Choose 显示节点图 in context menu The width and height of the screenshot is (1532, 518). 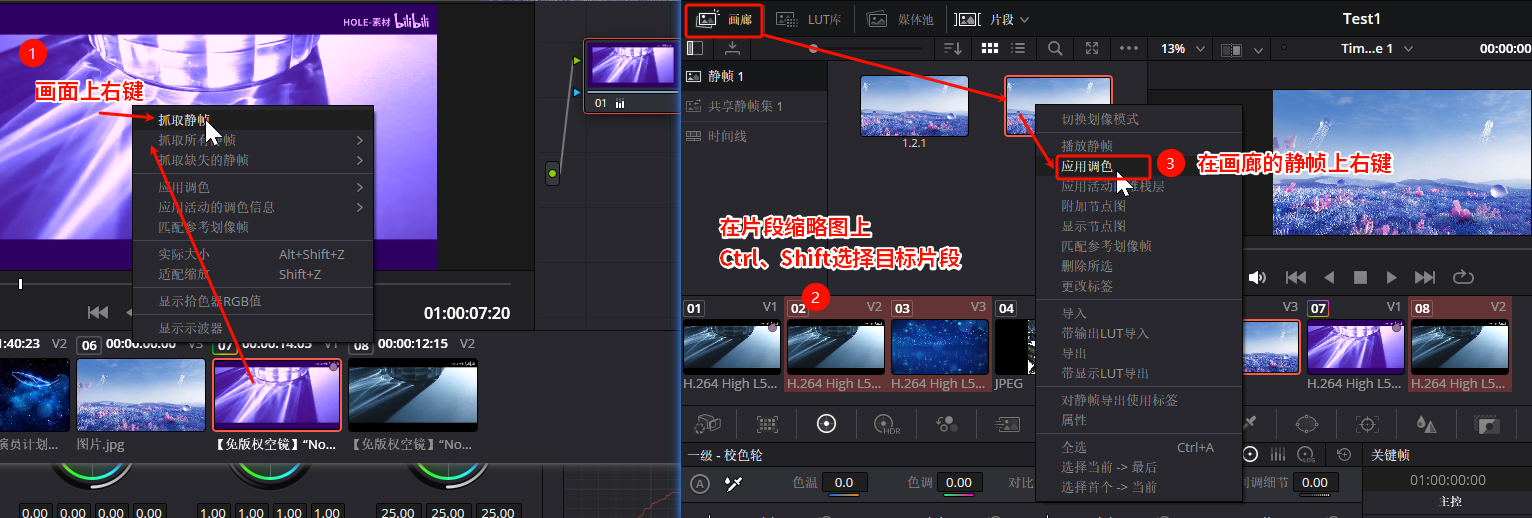(1093, 226)
